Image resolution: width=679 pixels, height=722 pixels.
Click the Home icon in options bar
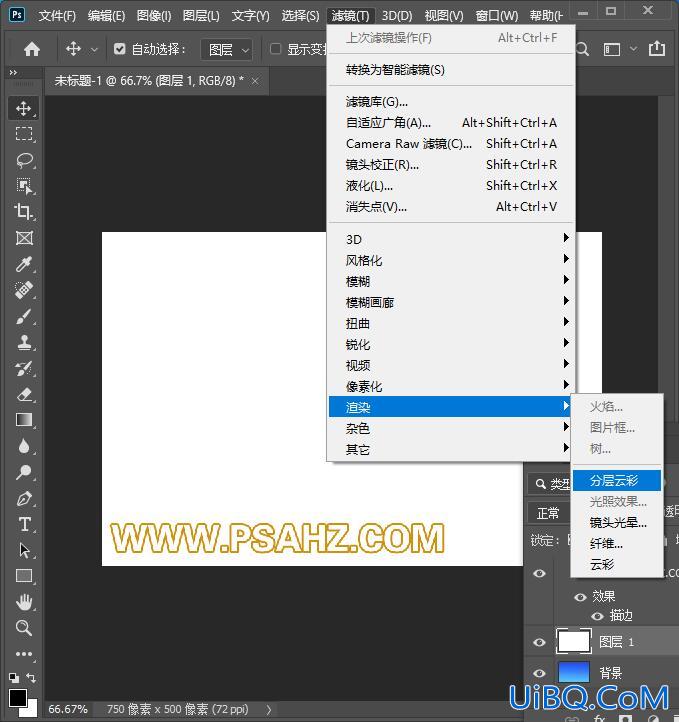(32, 49)
